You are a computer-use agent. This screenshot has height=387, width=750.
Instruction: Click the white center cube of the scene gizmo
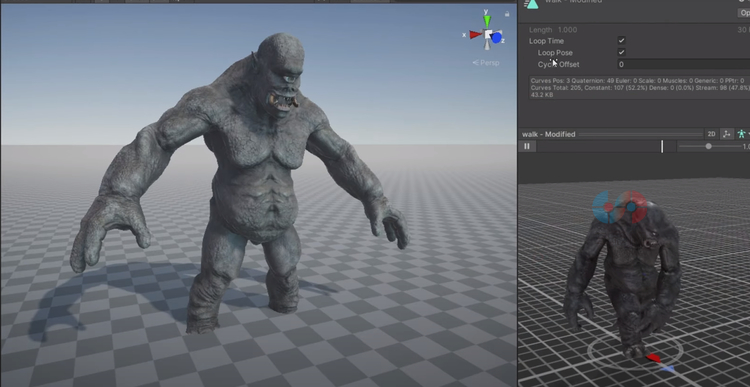pos(488,34)
